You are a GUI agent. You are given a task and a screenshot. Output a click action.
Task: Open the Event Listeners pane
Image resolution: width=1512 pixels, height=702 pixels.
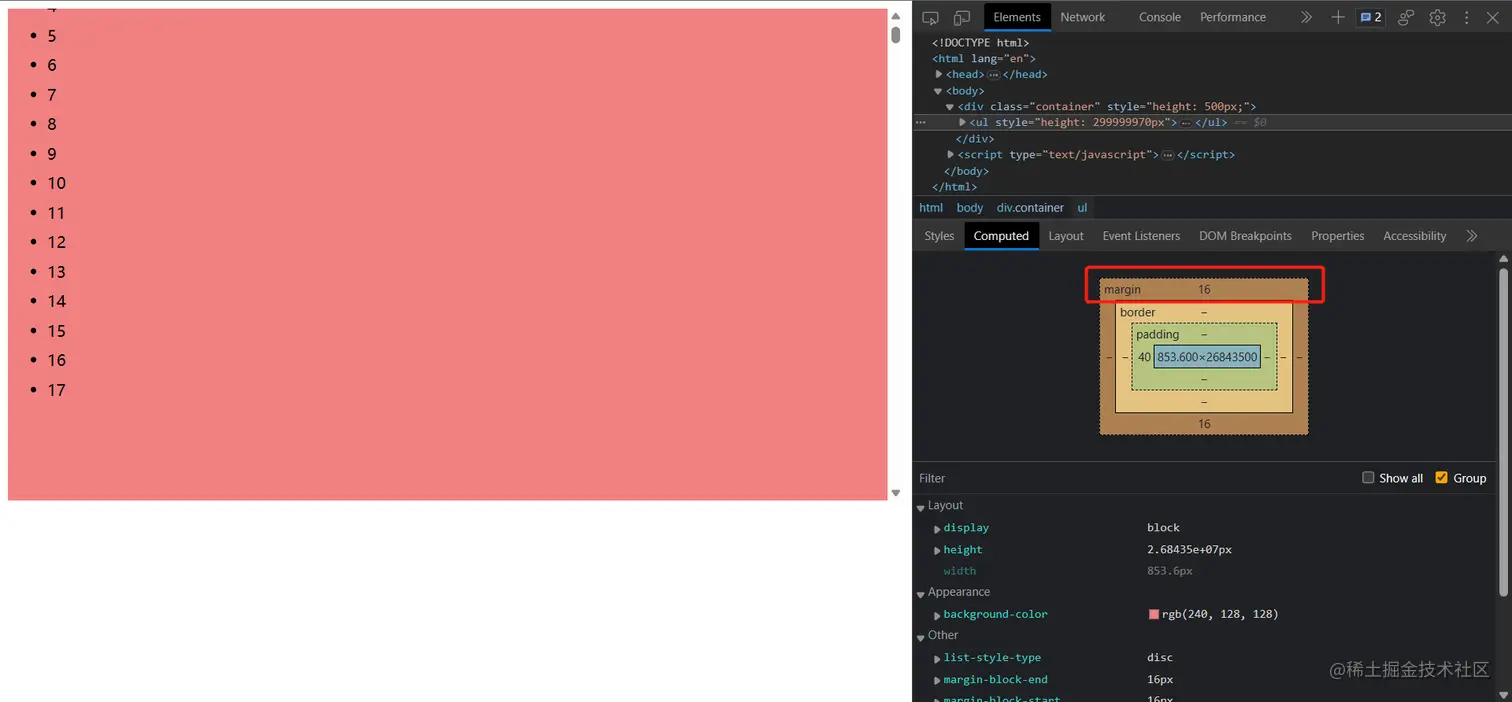[x=1141, y=236]
